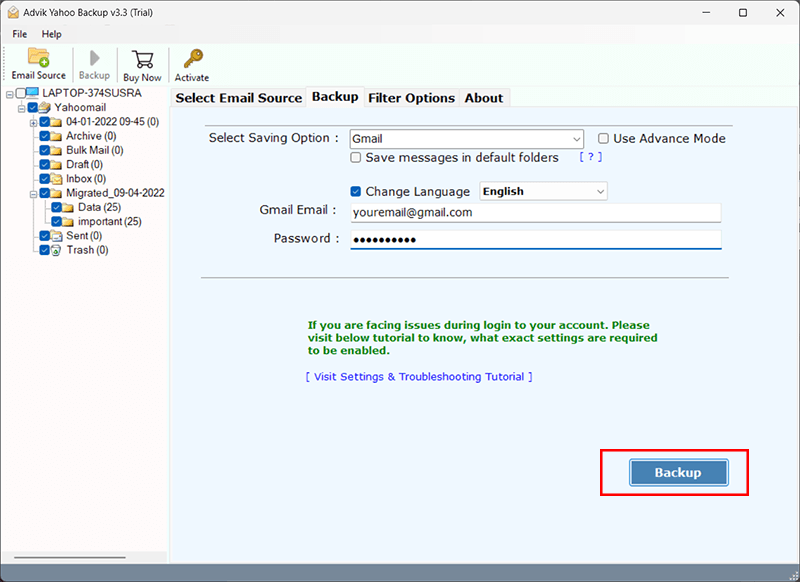The height and width of the screenshot is (582, 800).
Task: Click the Bulk Mail folder icon
Action: pos(56,150)
